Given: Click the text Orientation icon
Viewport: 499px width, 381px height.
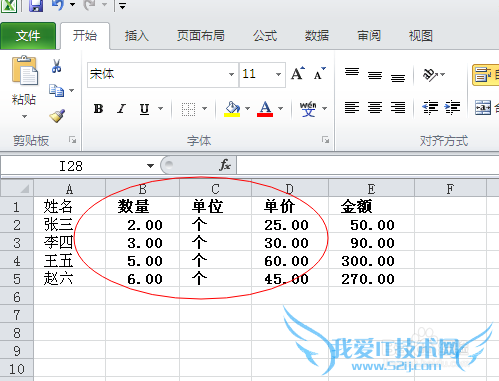Looking at the screenshot, I should [x=430, y=75].
